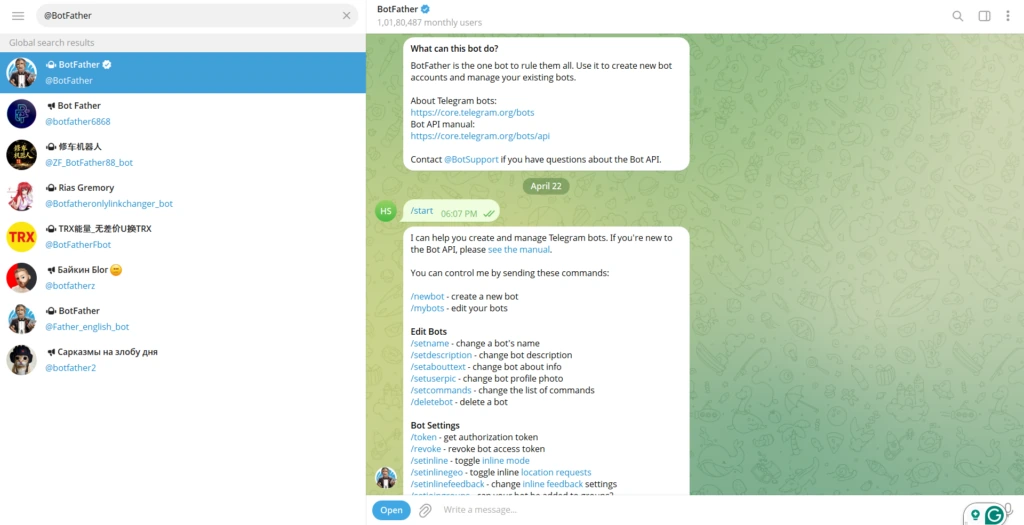Open the three-dot chat options menu

click(x=1008, y=16)
